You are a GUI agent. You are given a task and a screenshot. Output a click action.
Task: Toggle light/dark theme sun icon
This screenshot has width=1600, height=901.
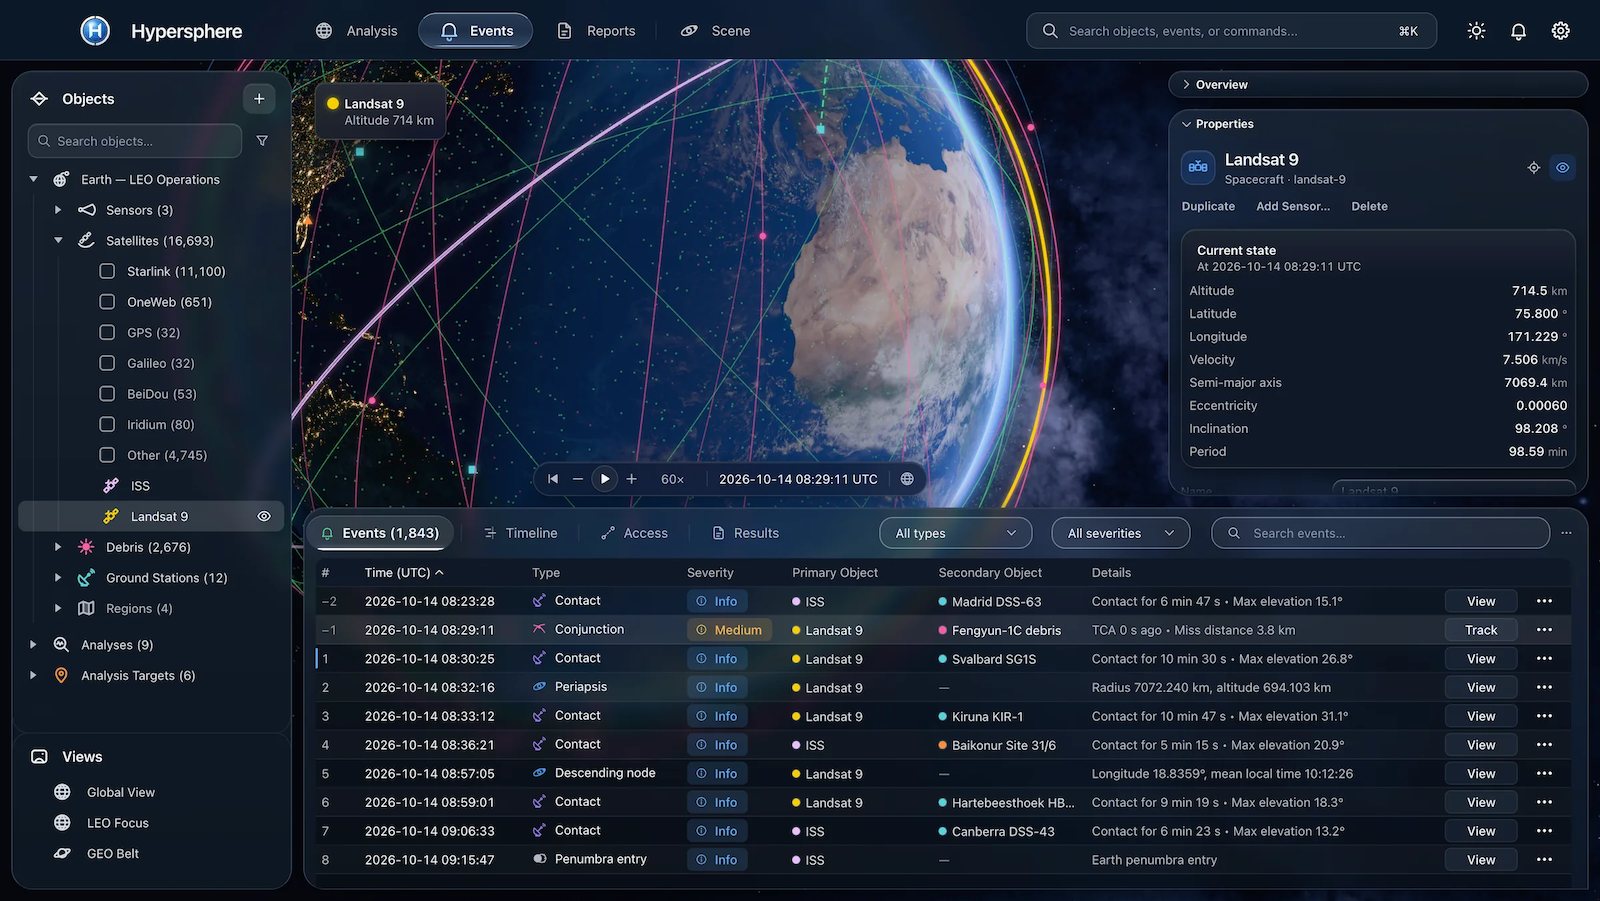click(1476, 31)
